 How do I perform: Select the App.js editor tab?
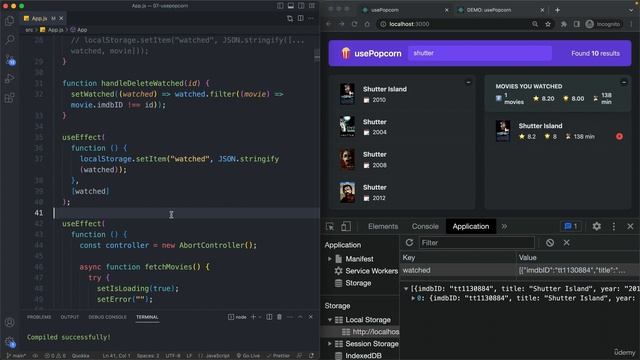(x=43, y=18)
